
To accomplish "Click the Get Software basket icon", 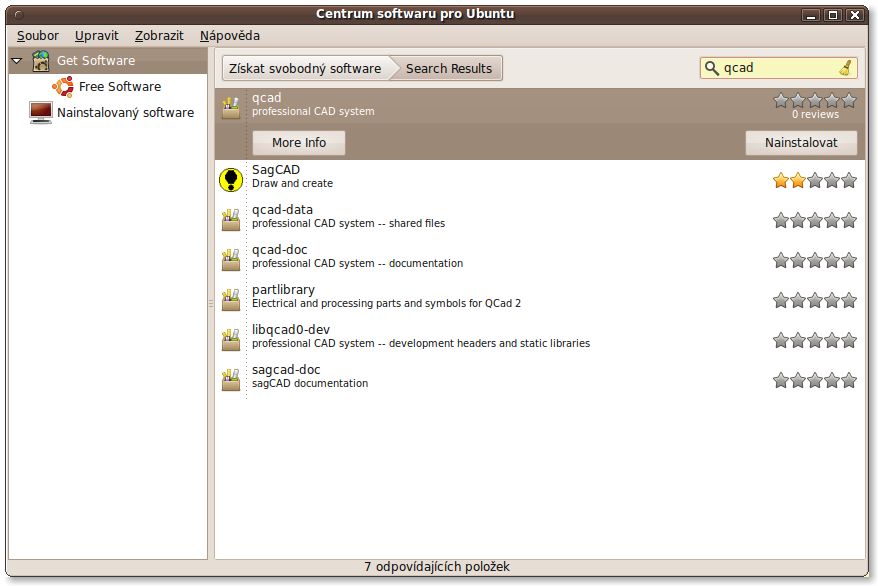I will [x=41, y=60].
